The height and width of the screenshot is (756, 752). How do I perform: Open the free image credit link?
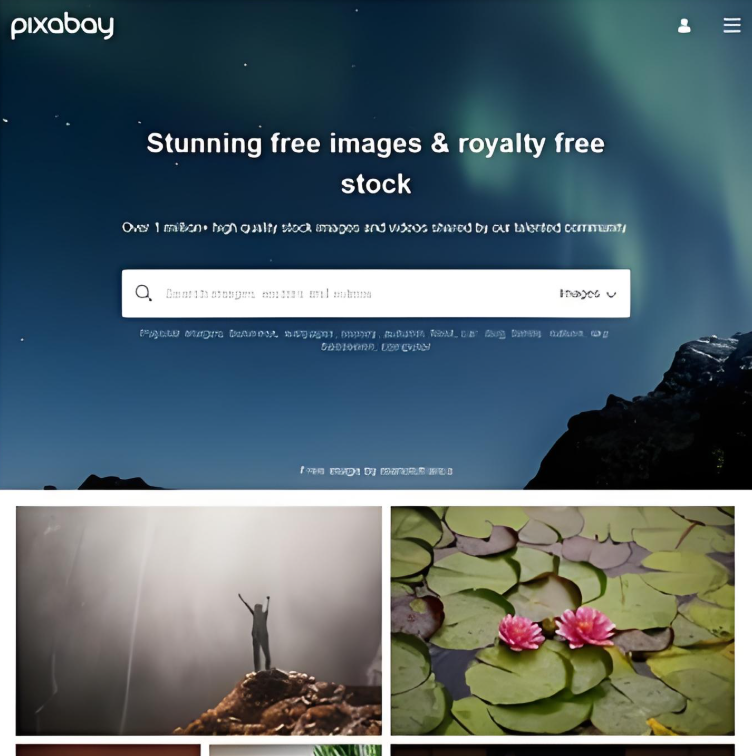point(376,471)
